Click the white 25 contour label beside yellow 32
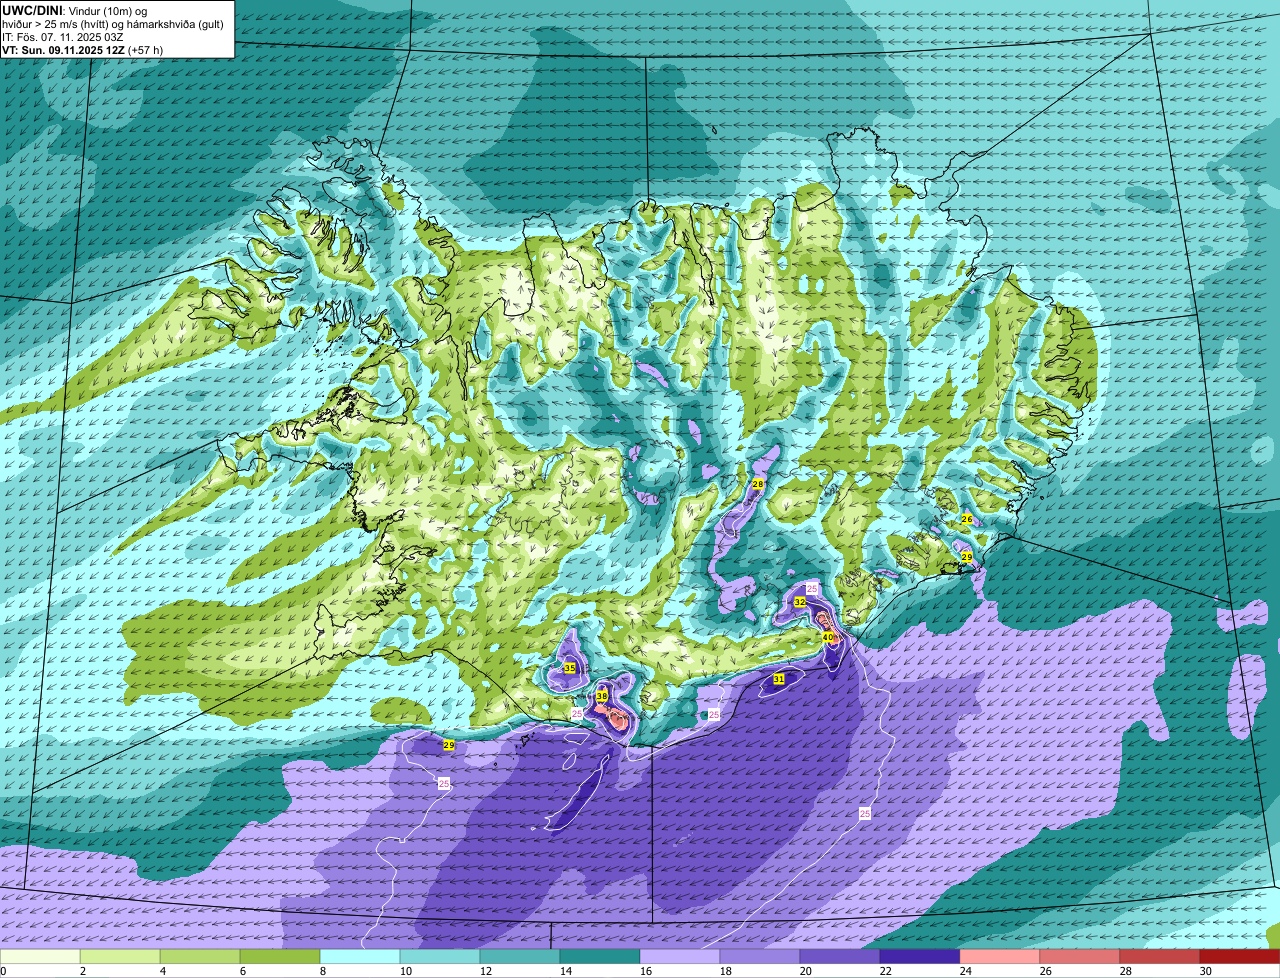 [x=812, y=589]
